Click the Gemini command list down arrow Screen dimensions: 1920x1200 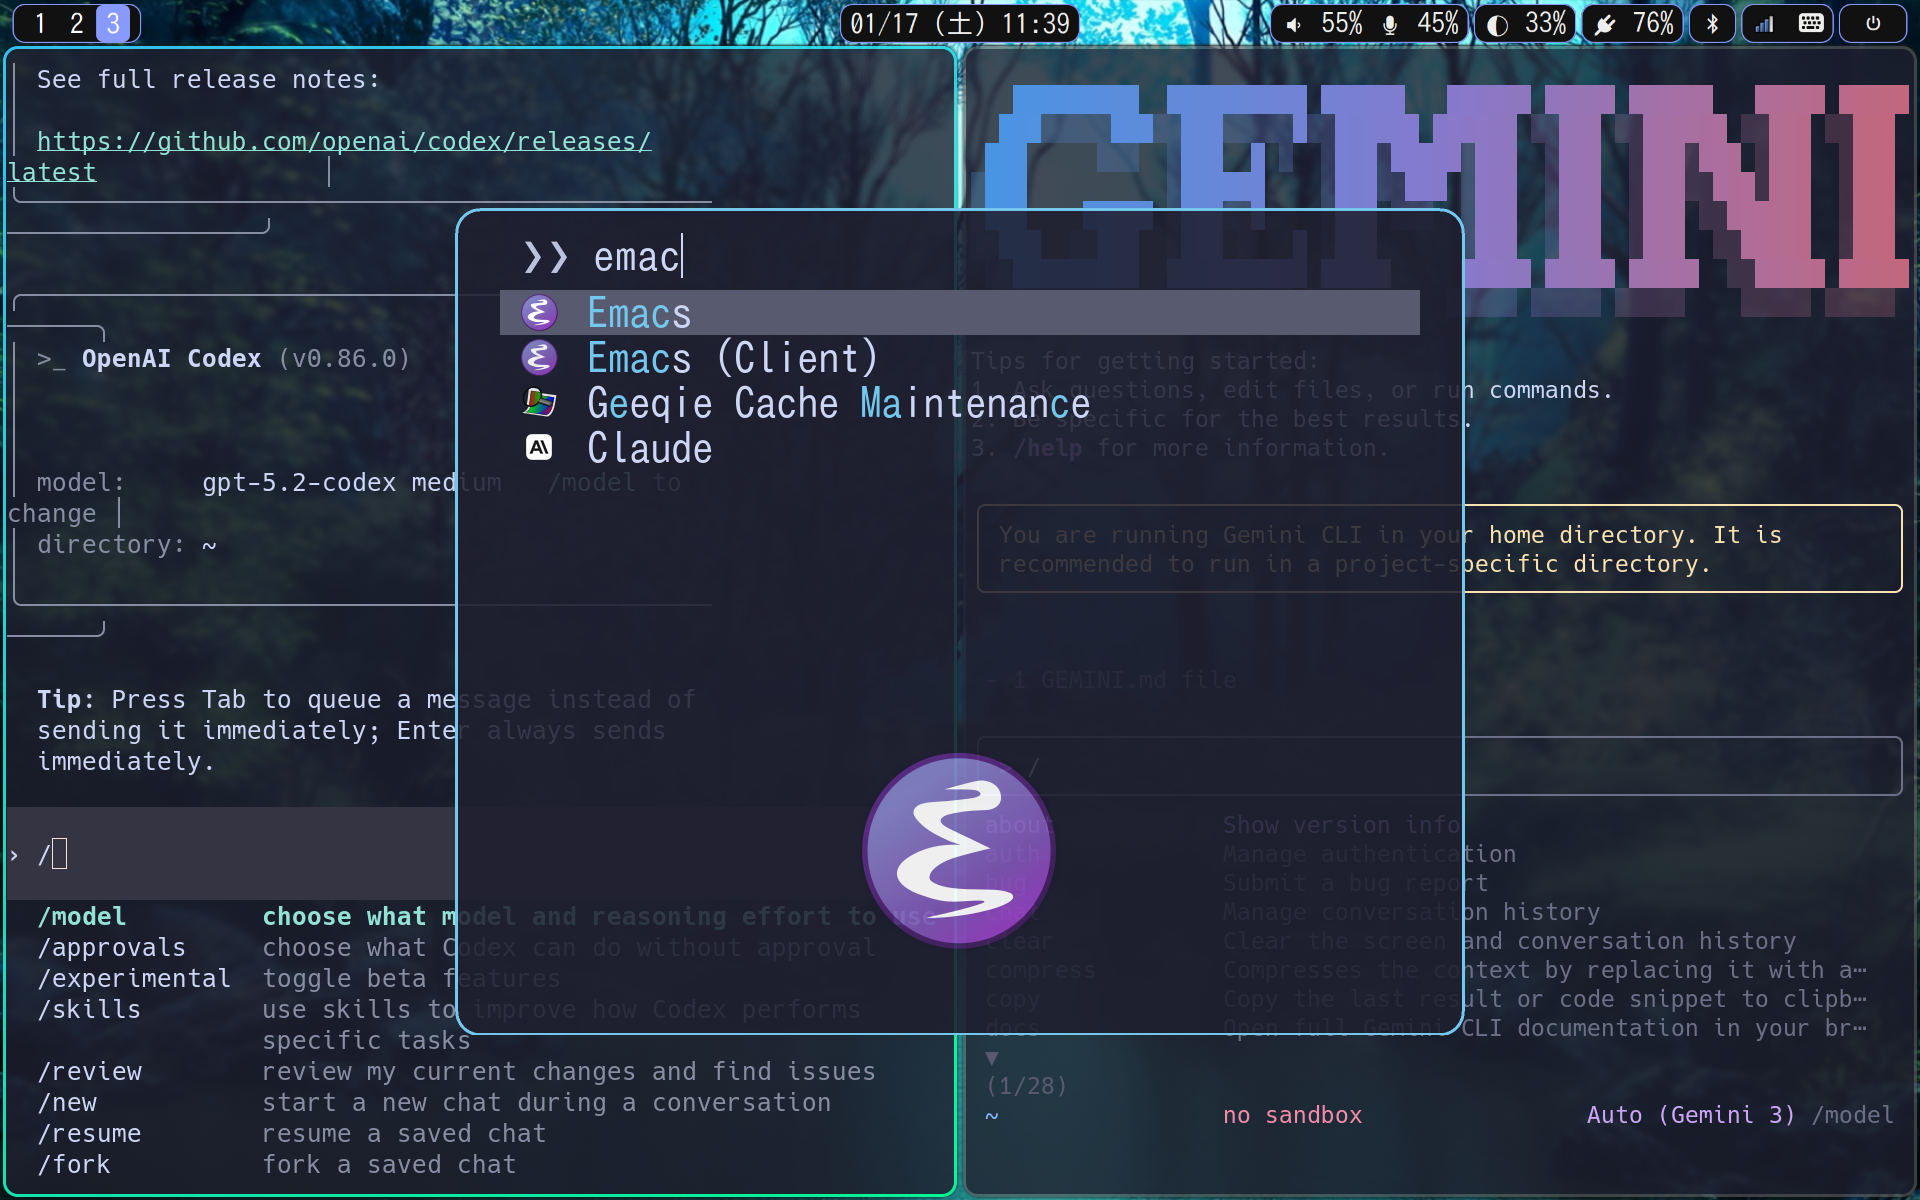click(x=991, y=1057)
